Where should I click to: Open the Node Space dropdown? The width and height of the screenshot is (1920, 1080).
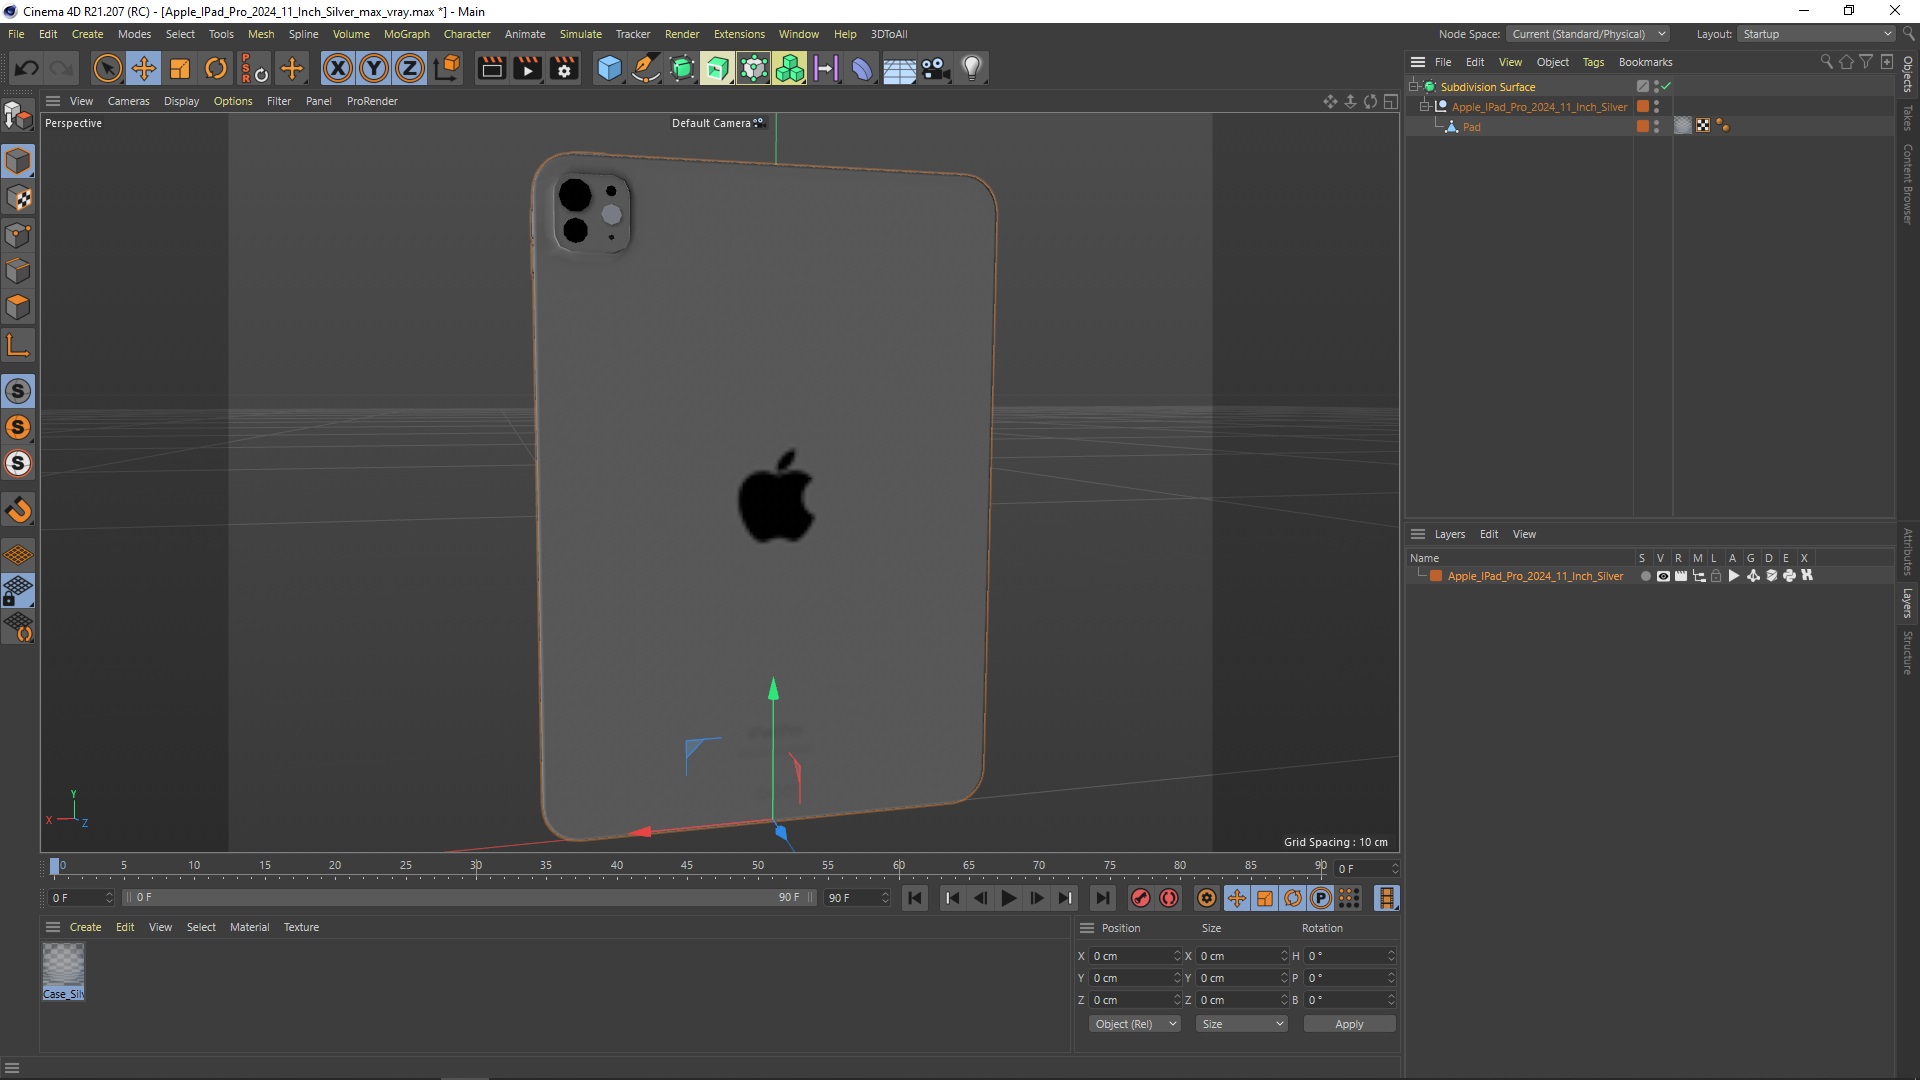pos(1589,34)
